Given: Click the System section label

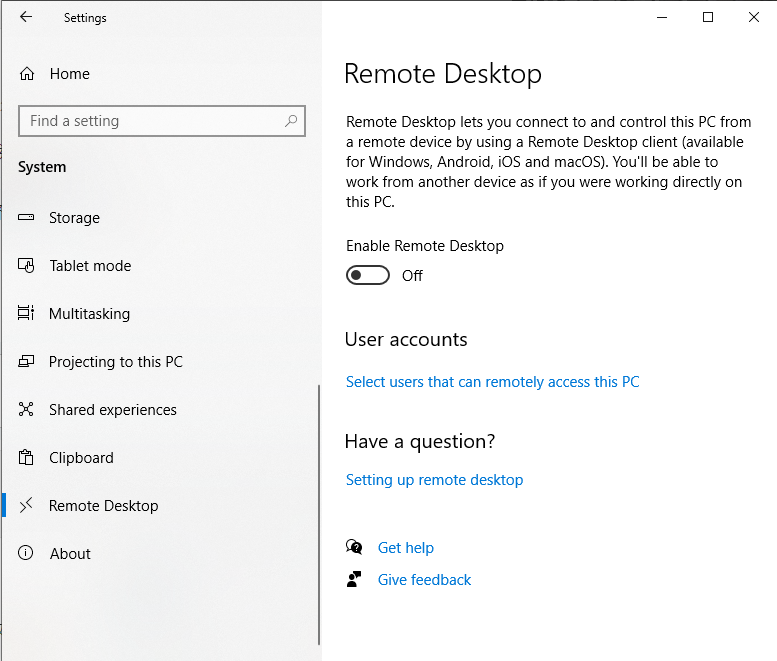Looking at the screenshot, I should (x=42, y=167).
